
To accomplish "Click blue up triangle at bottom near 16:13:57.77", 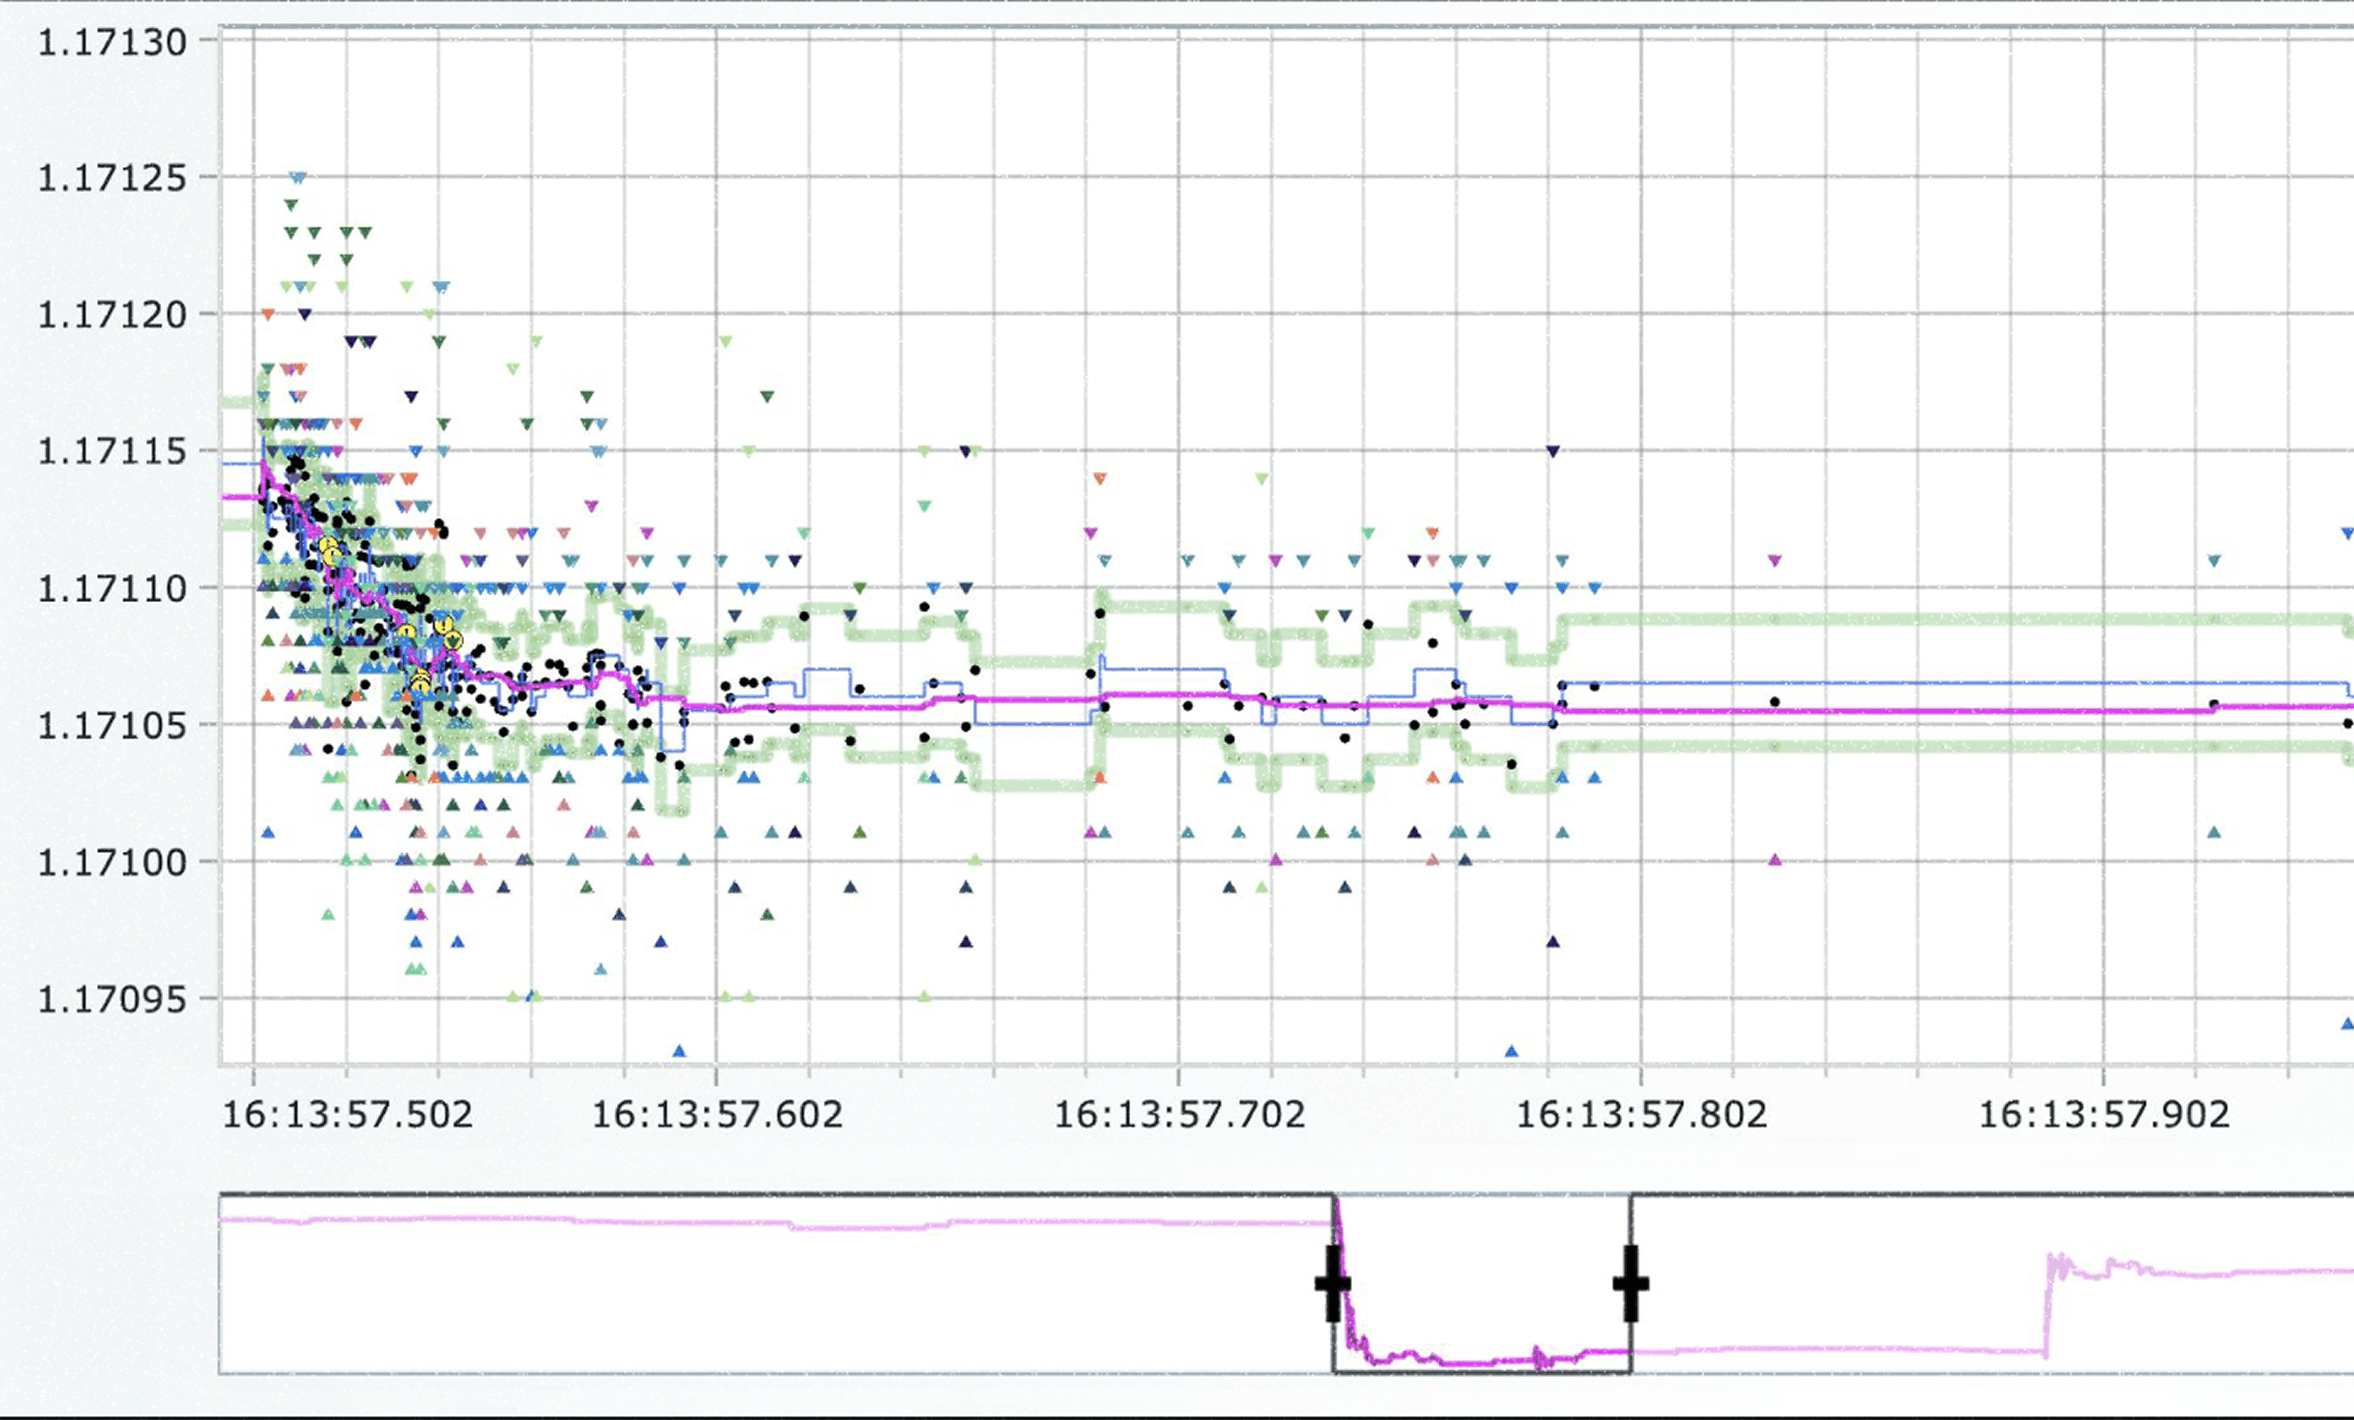I will [x=1510, y=1051].
